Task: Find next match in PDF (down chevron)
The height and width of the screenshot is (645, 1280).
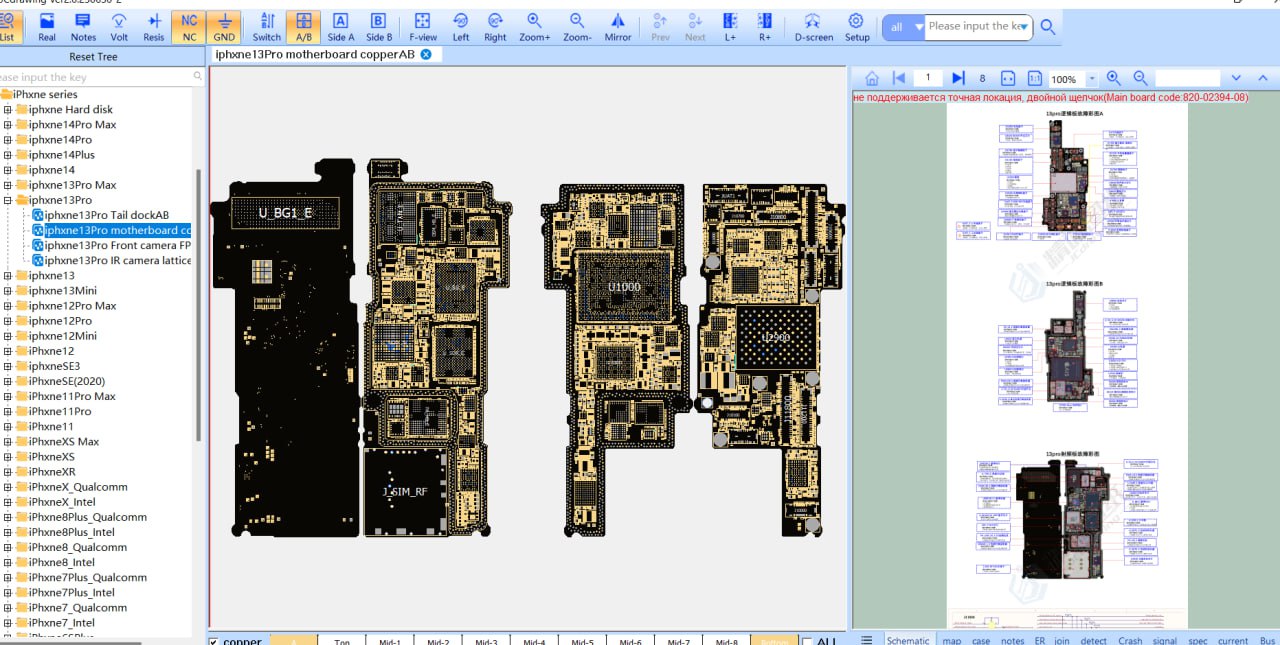Action: (1236, 78)
